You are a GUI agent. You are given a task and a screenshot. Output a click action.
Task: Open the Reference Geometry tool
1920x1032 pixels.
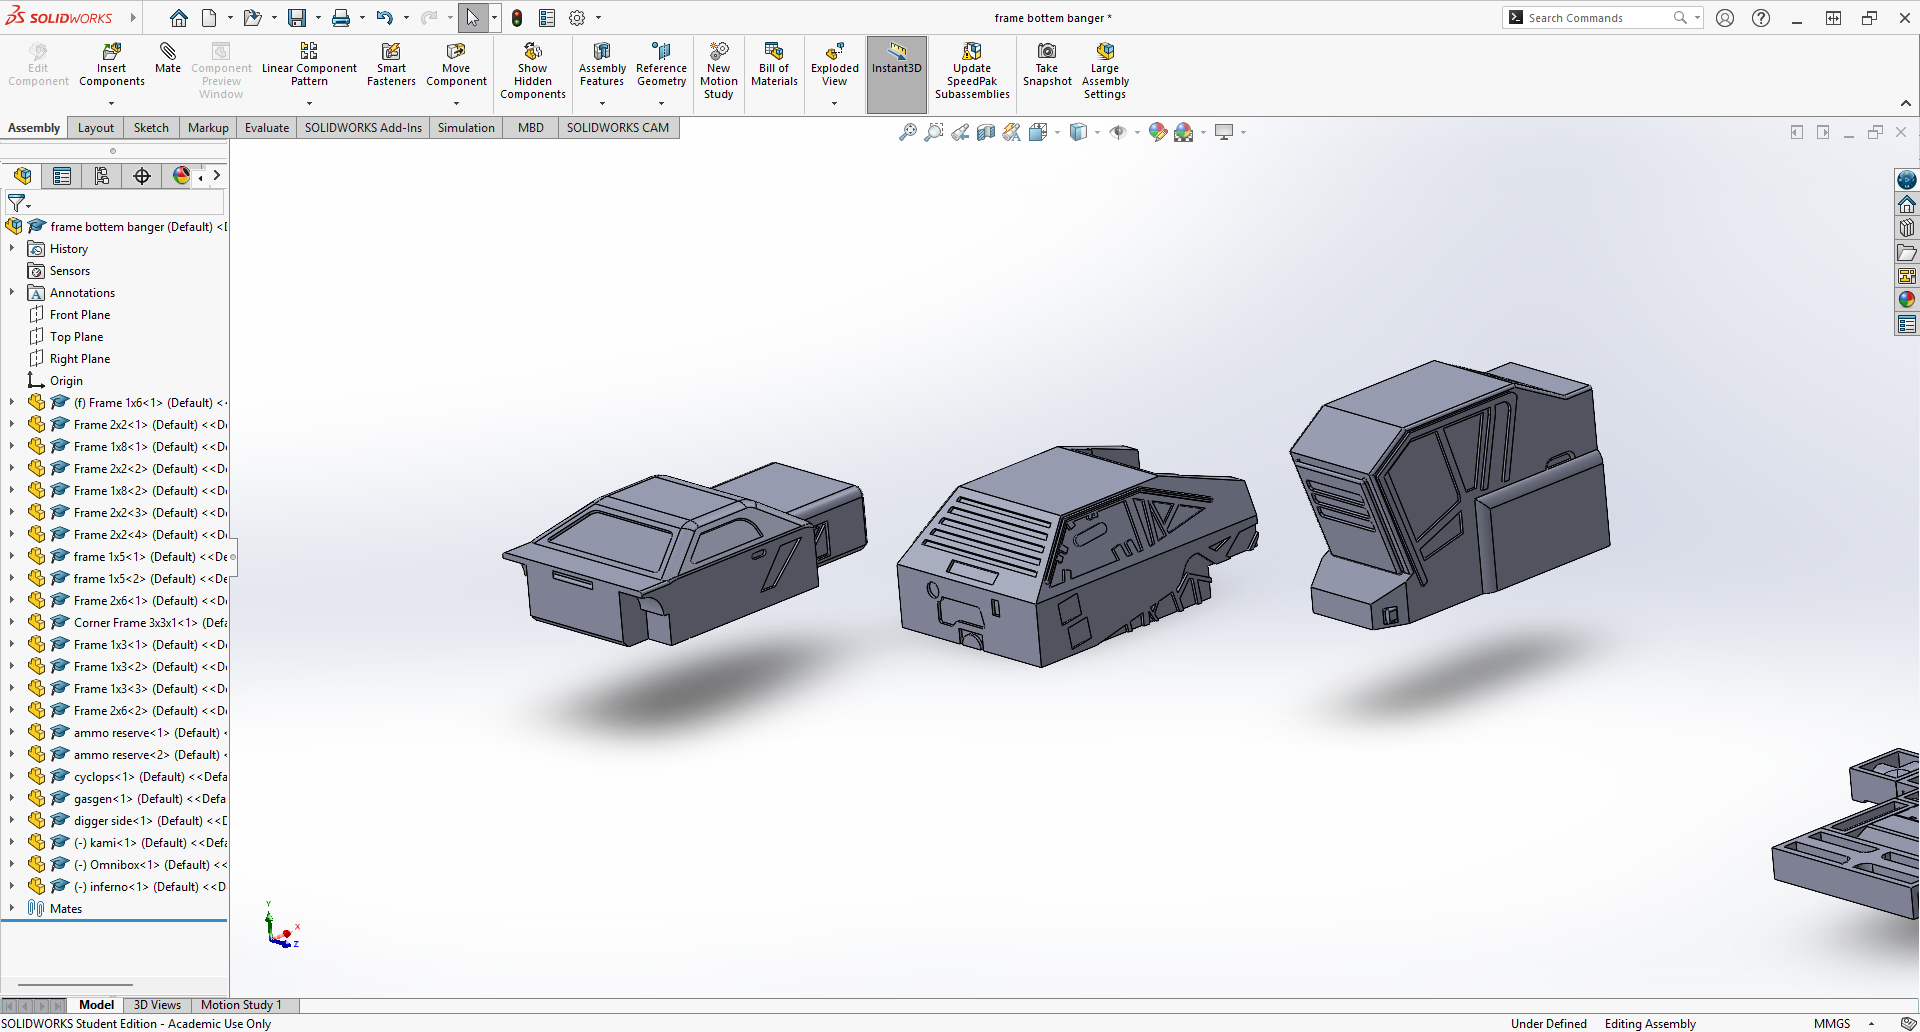661,52
